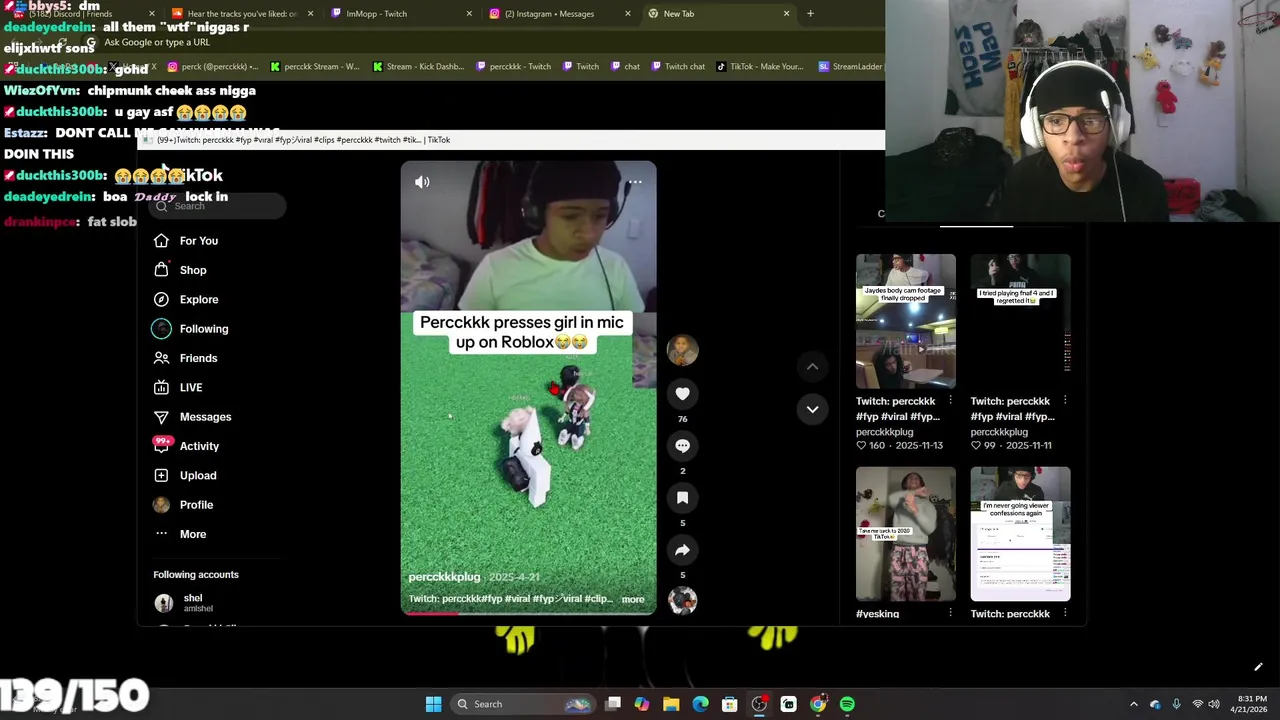
Task: Go to previous video with up arrow
Action: (812, 367)
